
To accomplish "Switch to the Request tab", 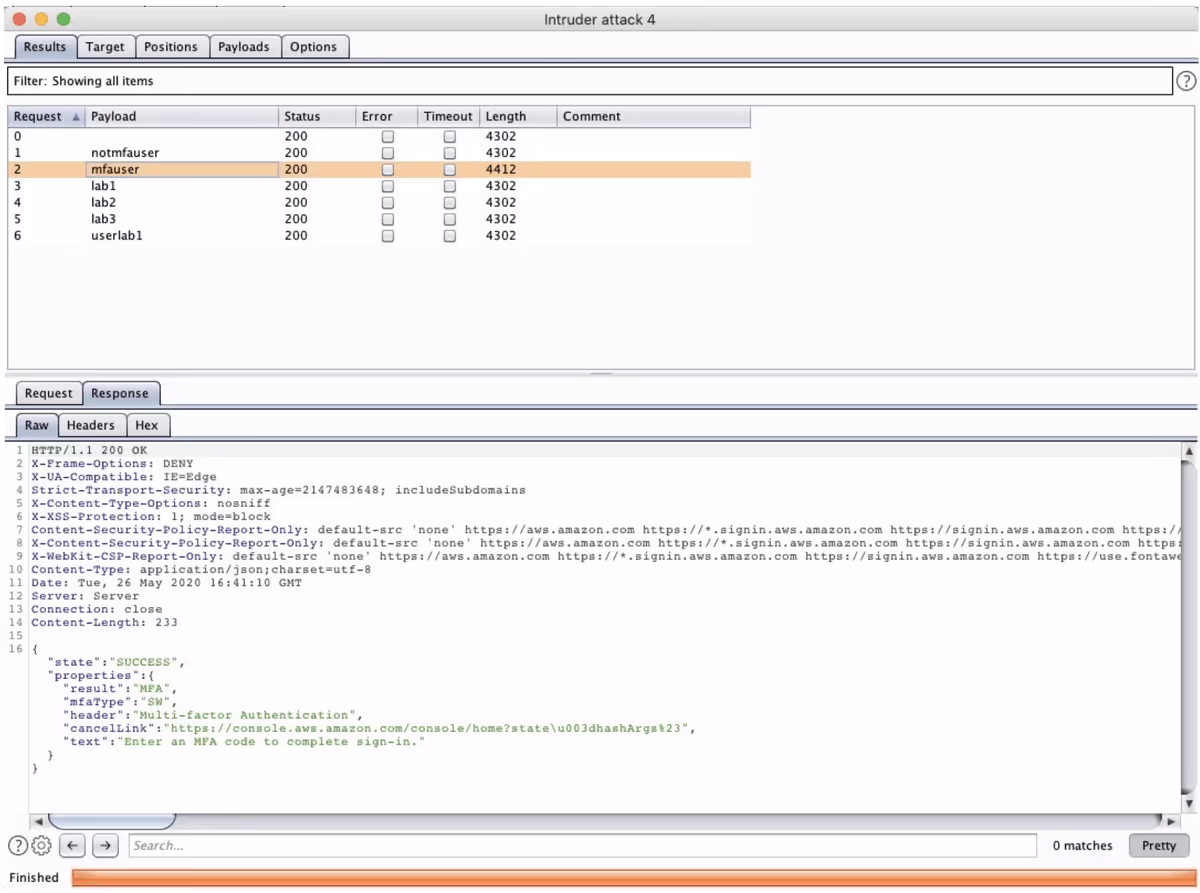I will coord(49,394).
